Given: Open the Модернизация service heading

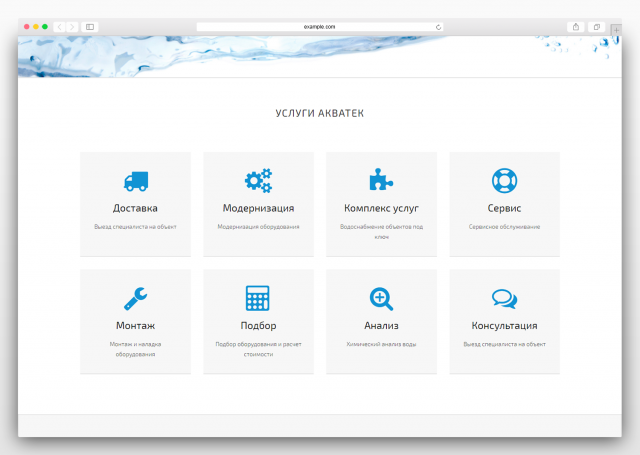Looking at the screenshot, I should point(258,209).
